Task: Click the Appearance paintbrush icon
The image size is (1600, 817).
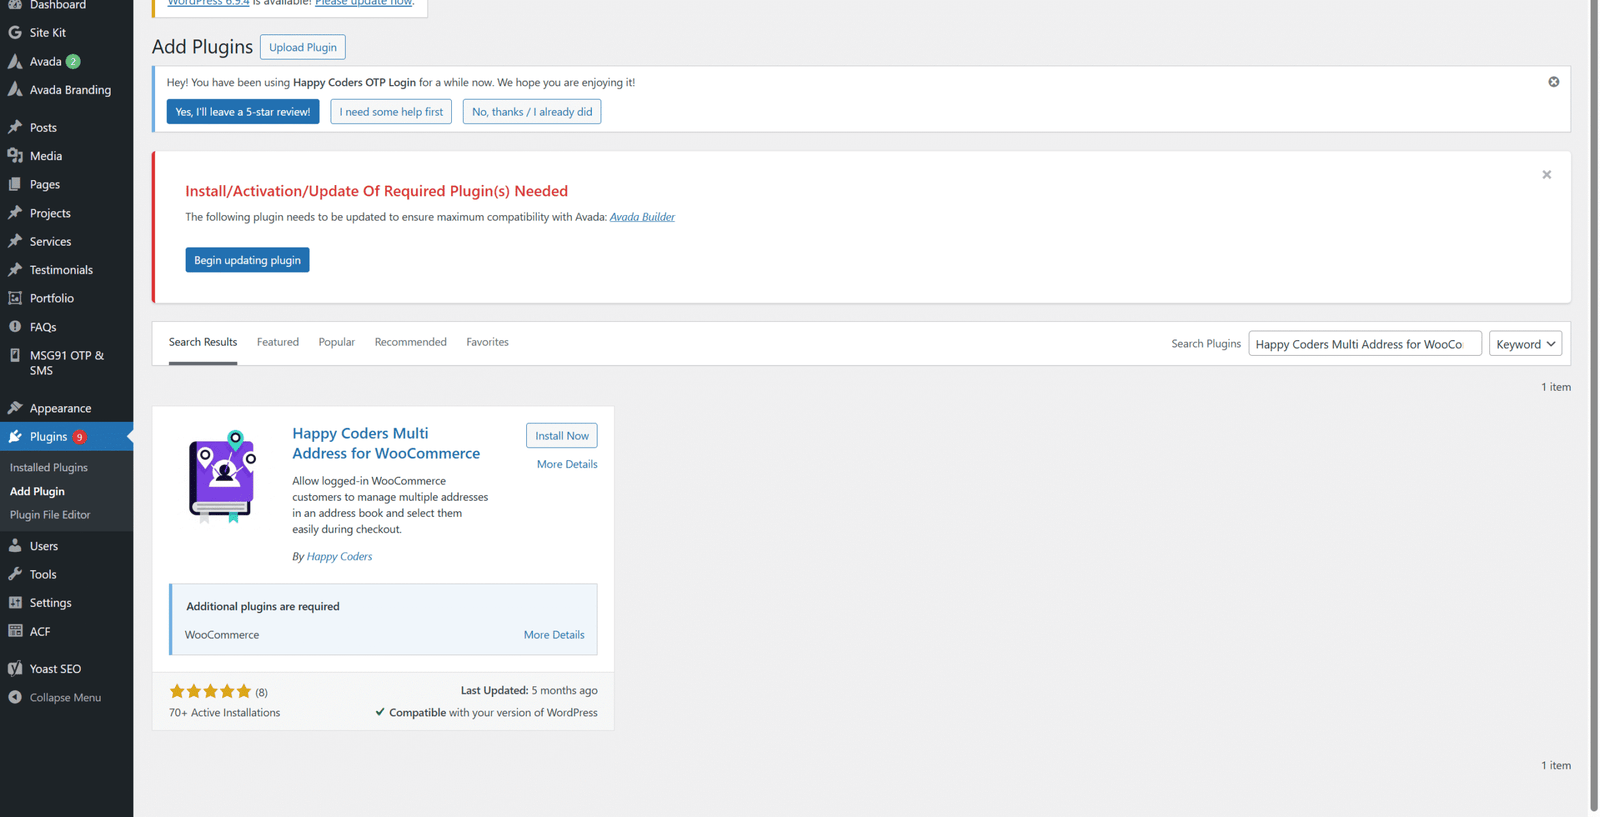Action: pos(15,408)
